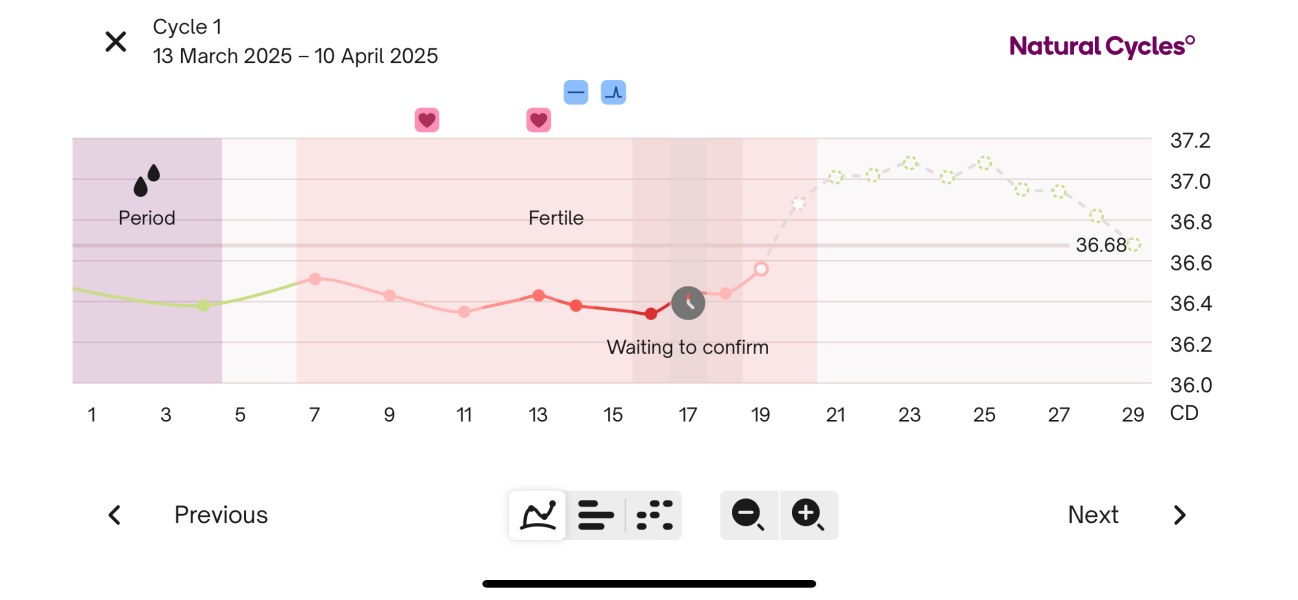Tap the blue flat-line test icon
The height and width of the screenshot is (600, 1298).
(x=576, y=93)
